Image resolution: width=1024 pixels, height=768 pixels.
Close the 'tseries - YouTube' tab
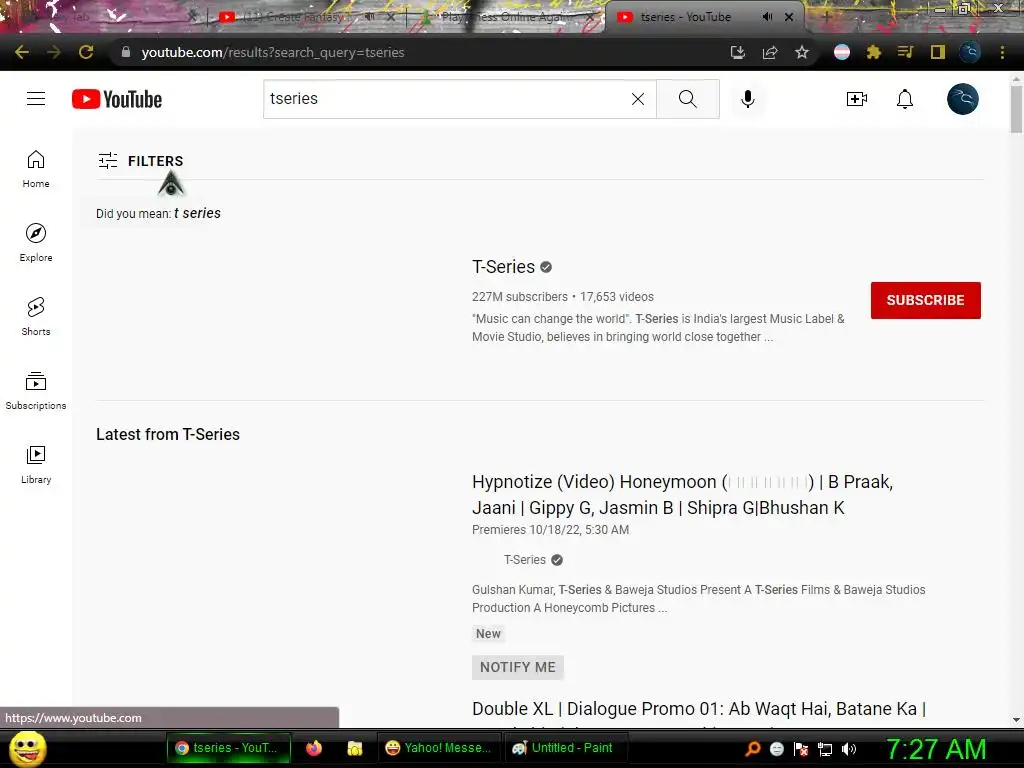[789, 17]
